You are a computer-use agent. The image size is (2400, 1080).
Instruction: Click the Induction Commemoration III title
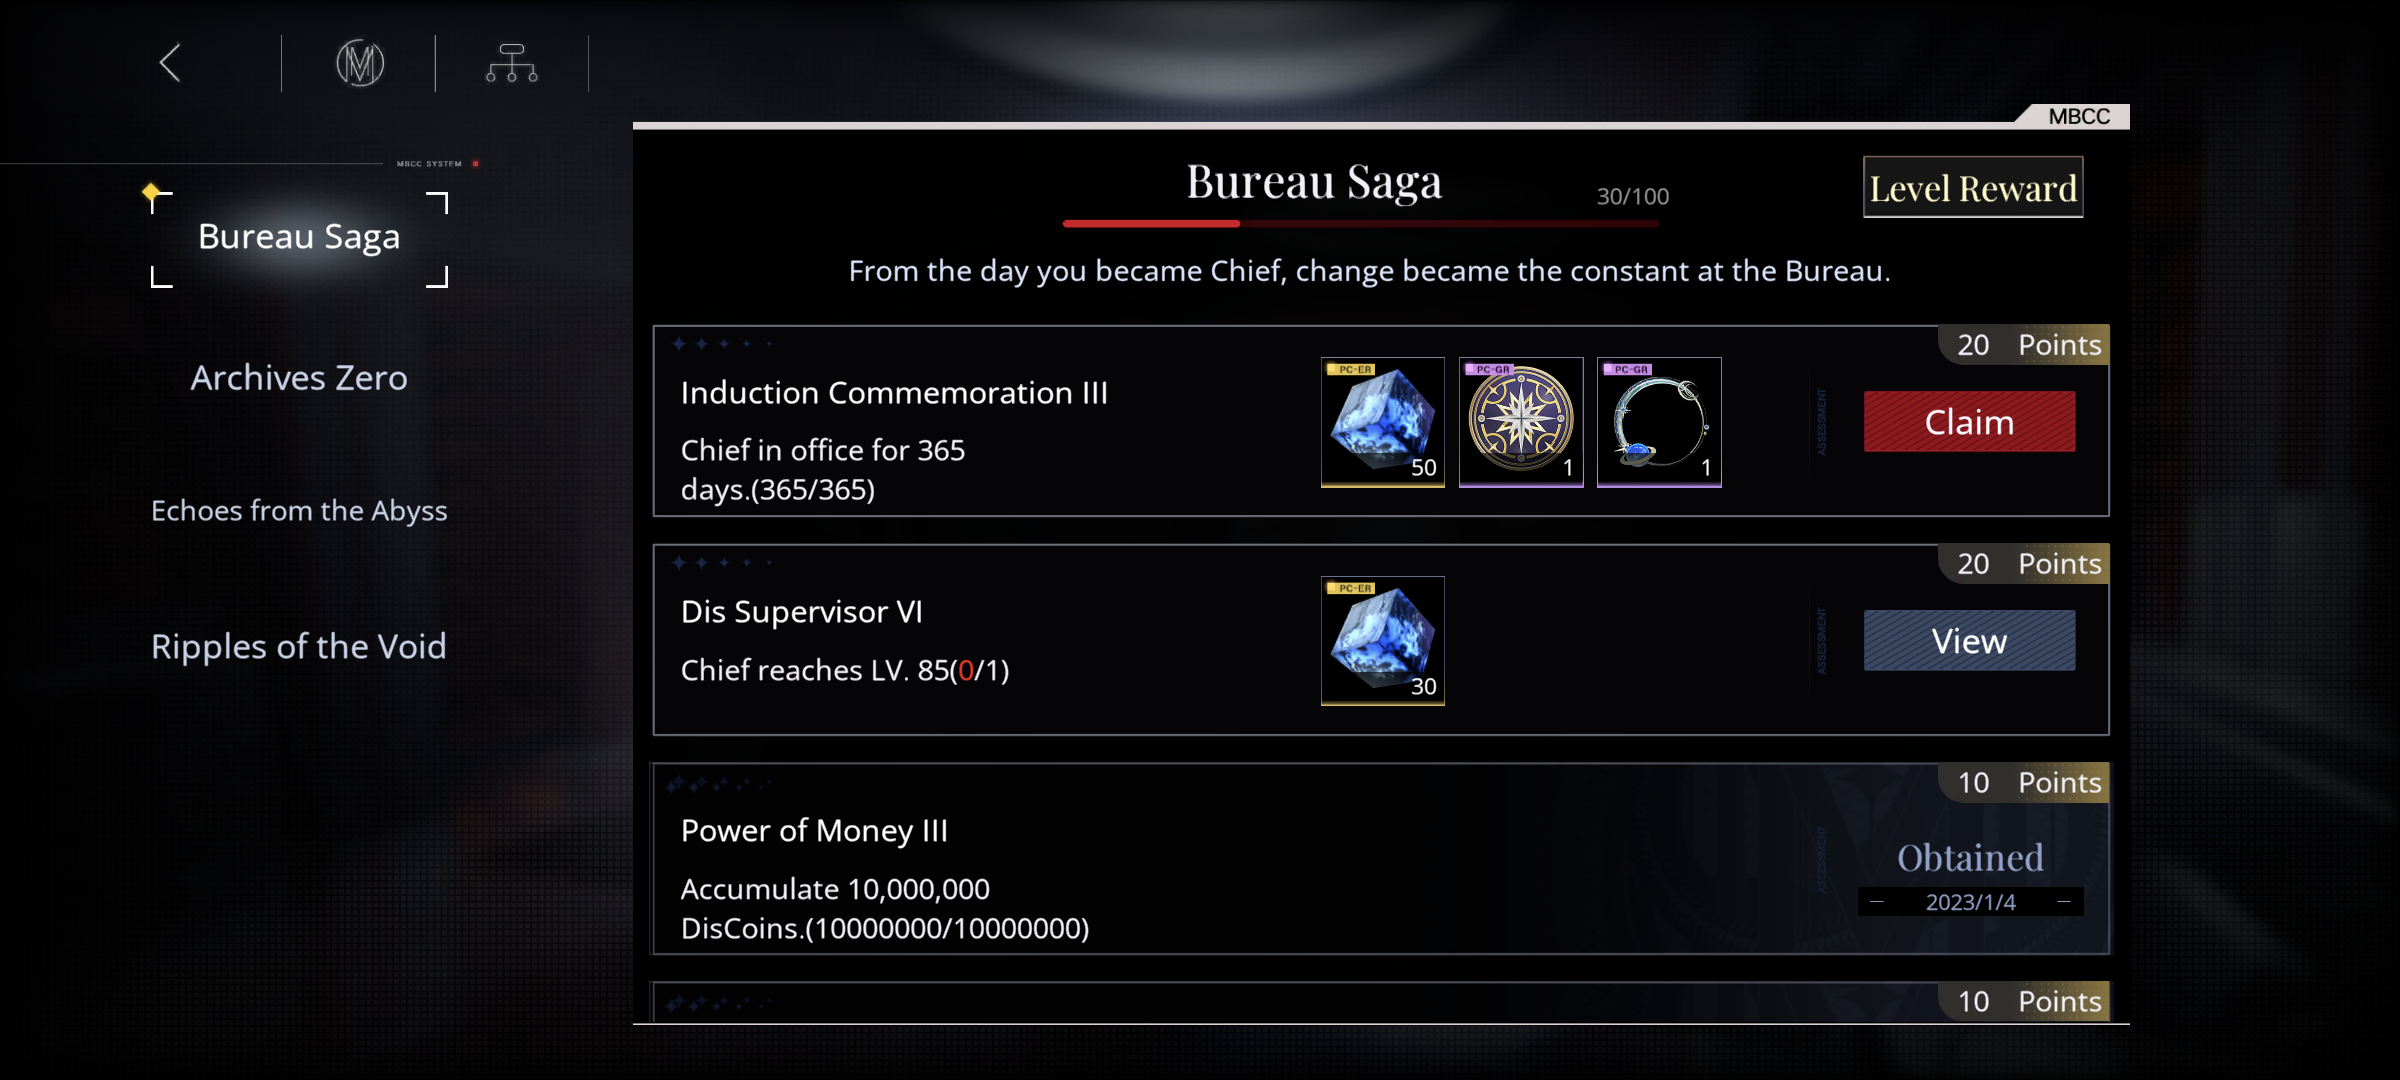coord(894,393)
